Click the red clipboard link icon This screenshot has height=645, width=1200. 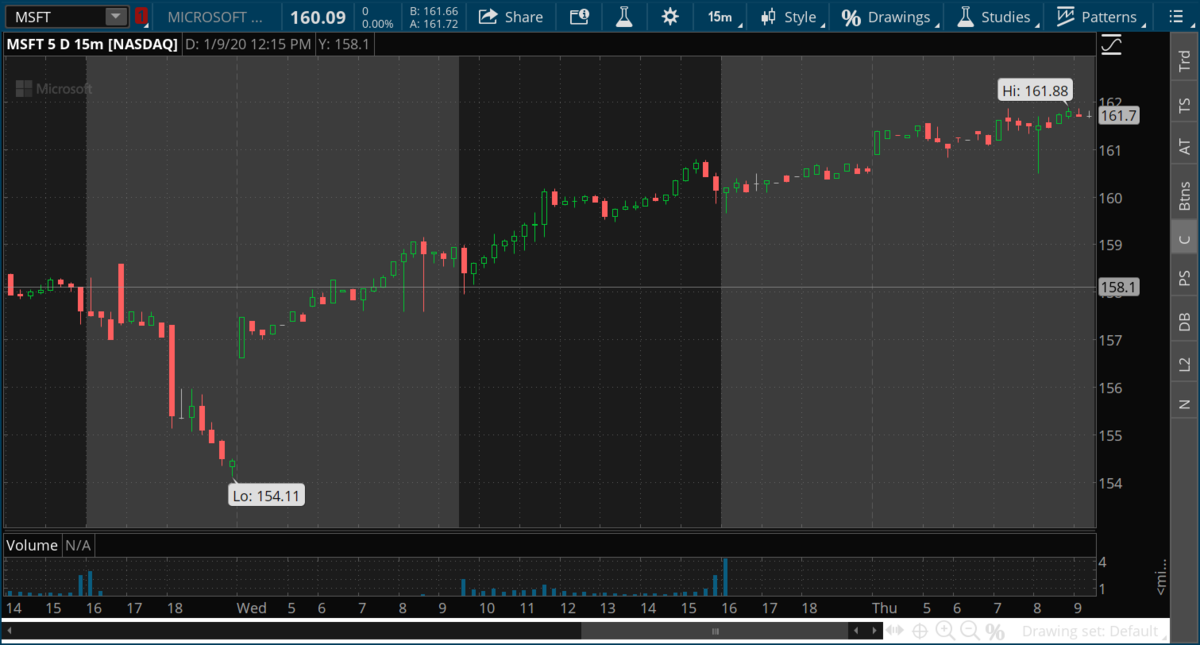[x=141, y=16]
